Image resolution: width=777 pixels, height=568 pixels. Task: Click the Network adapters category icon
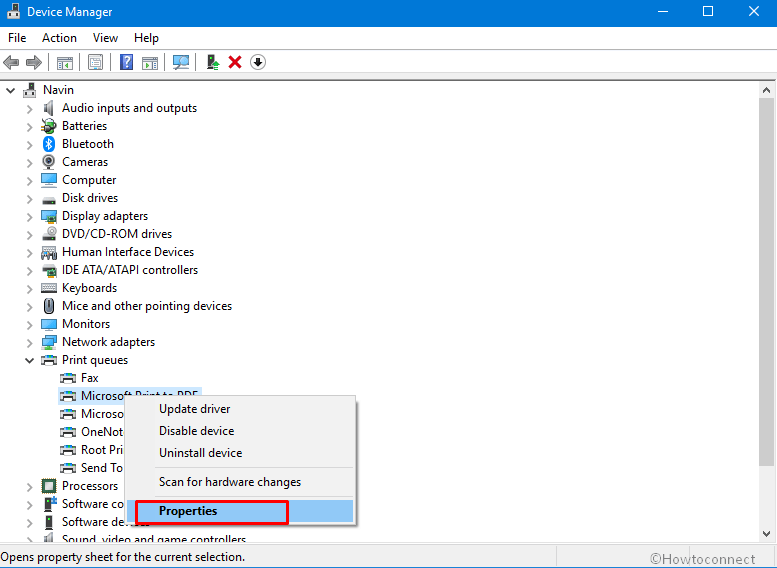pos(49,342)
